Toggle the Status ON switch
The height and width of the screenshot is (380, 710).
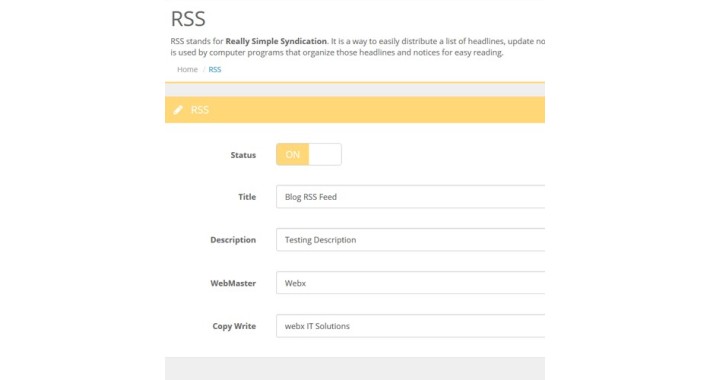[309, 154]
